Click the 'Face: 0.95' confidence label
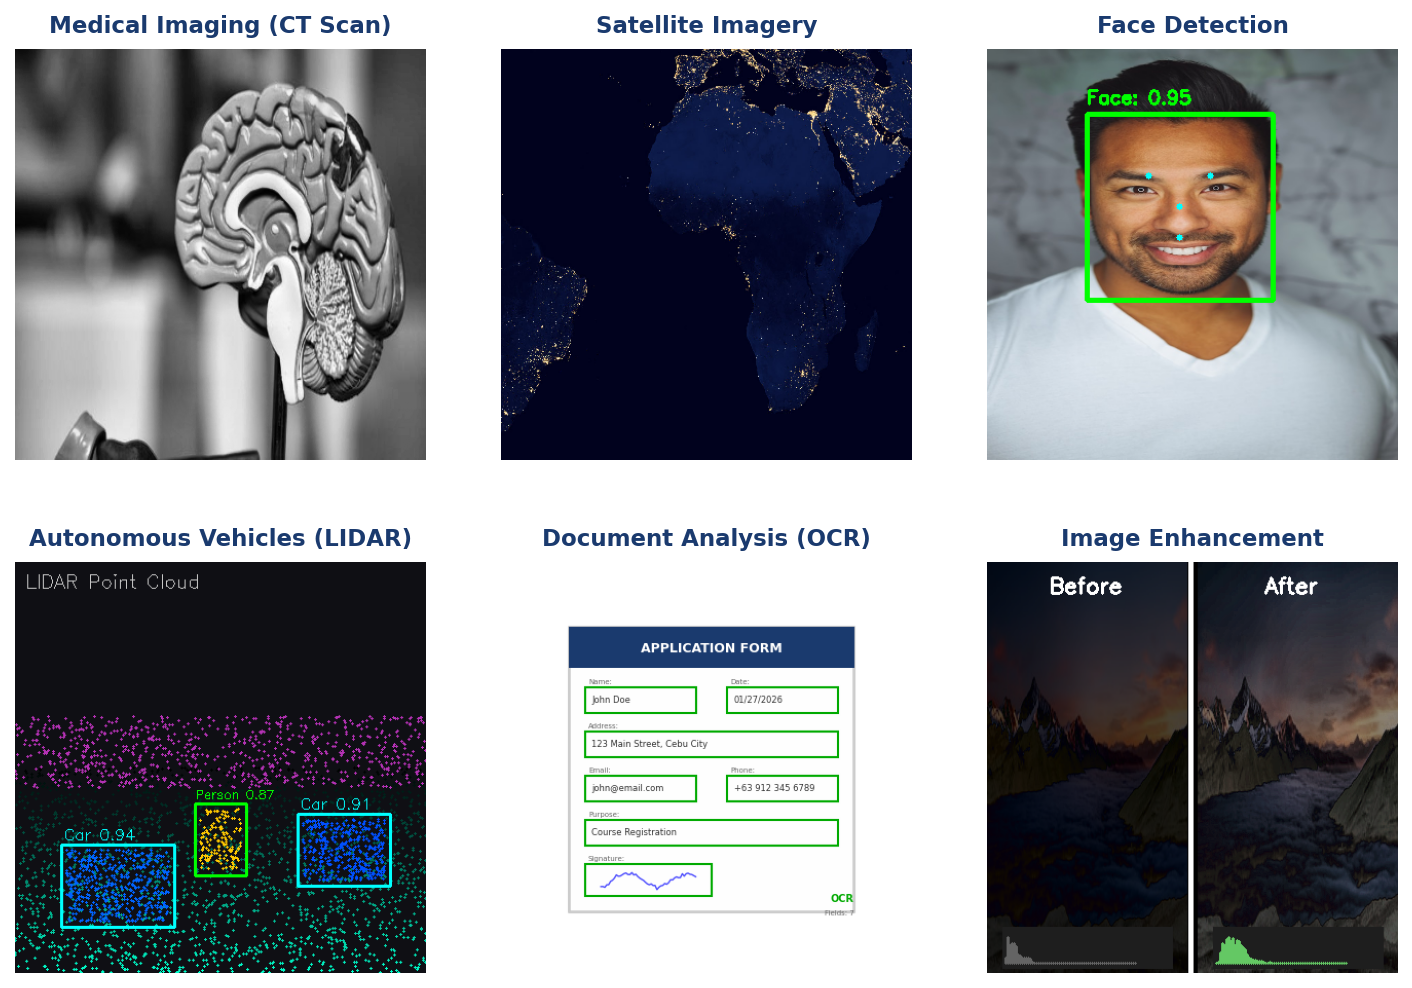Screen dimensions: 1412x988 (x=1138, y=98)
